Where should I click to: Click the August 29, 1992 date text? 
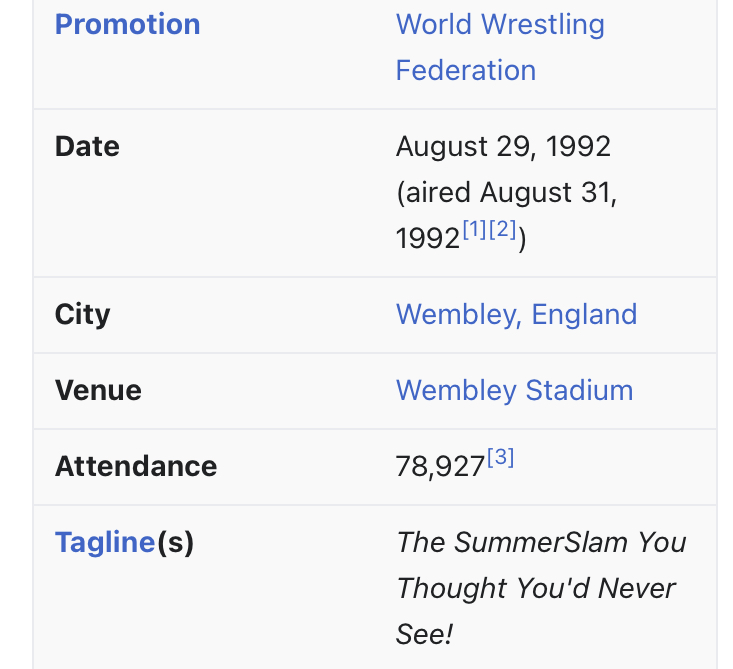point(503,147)
